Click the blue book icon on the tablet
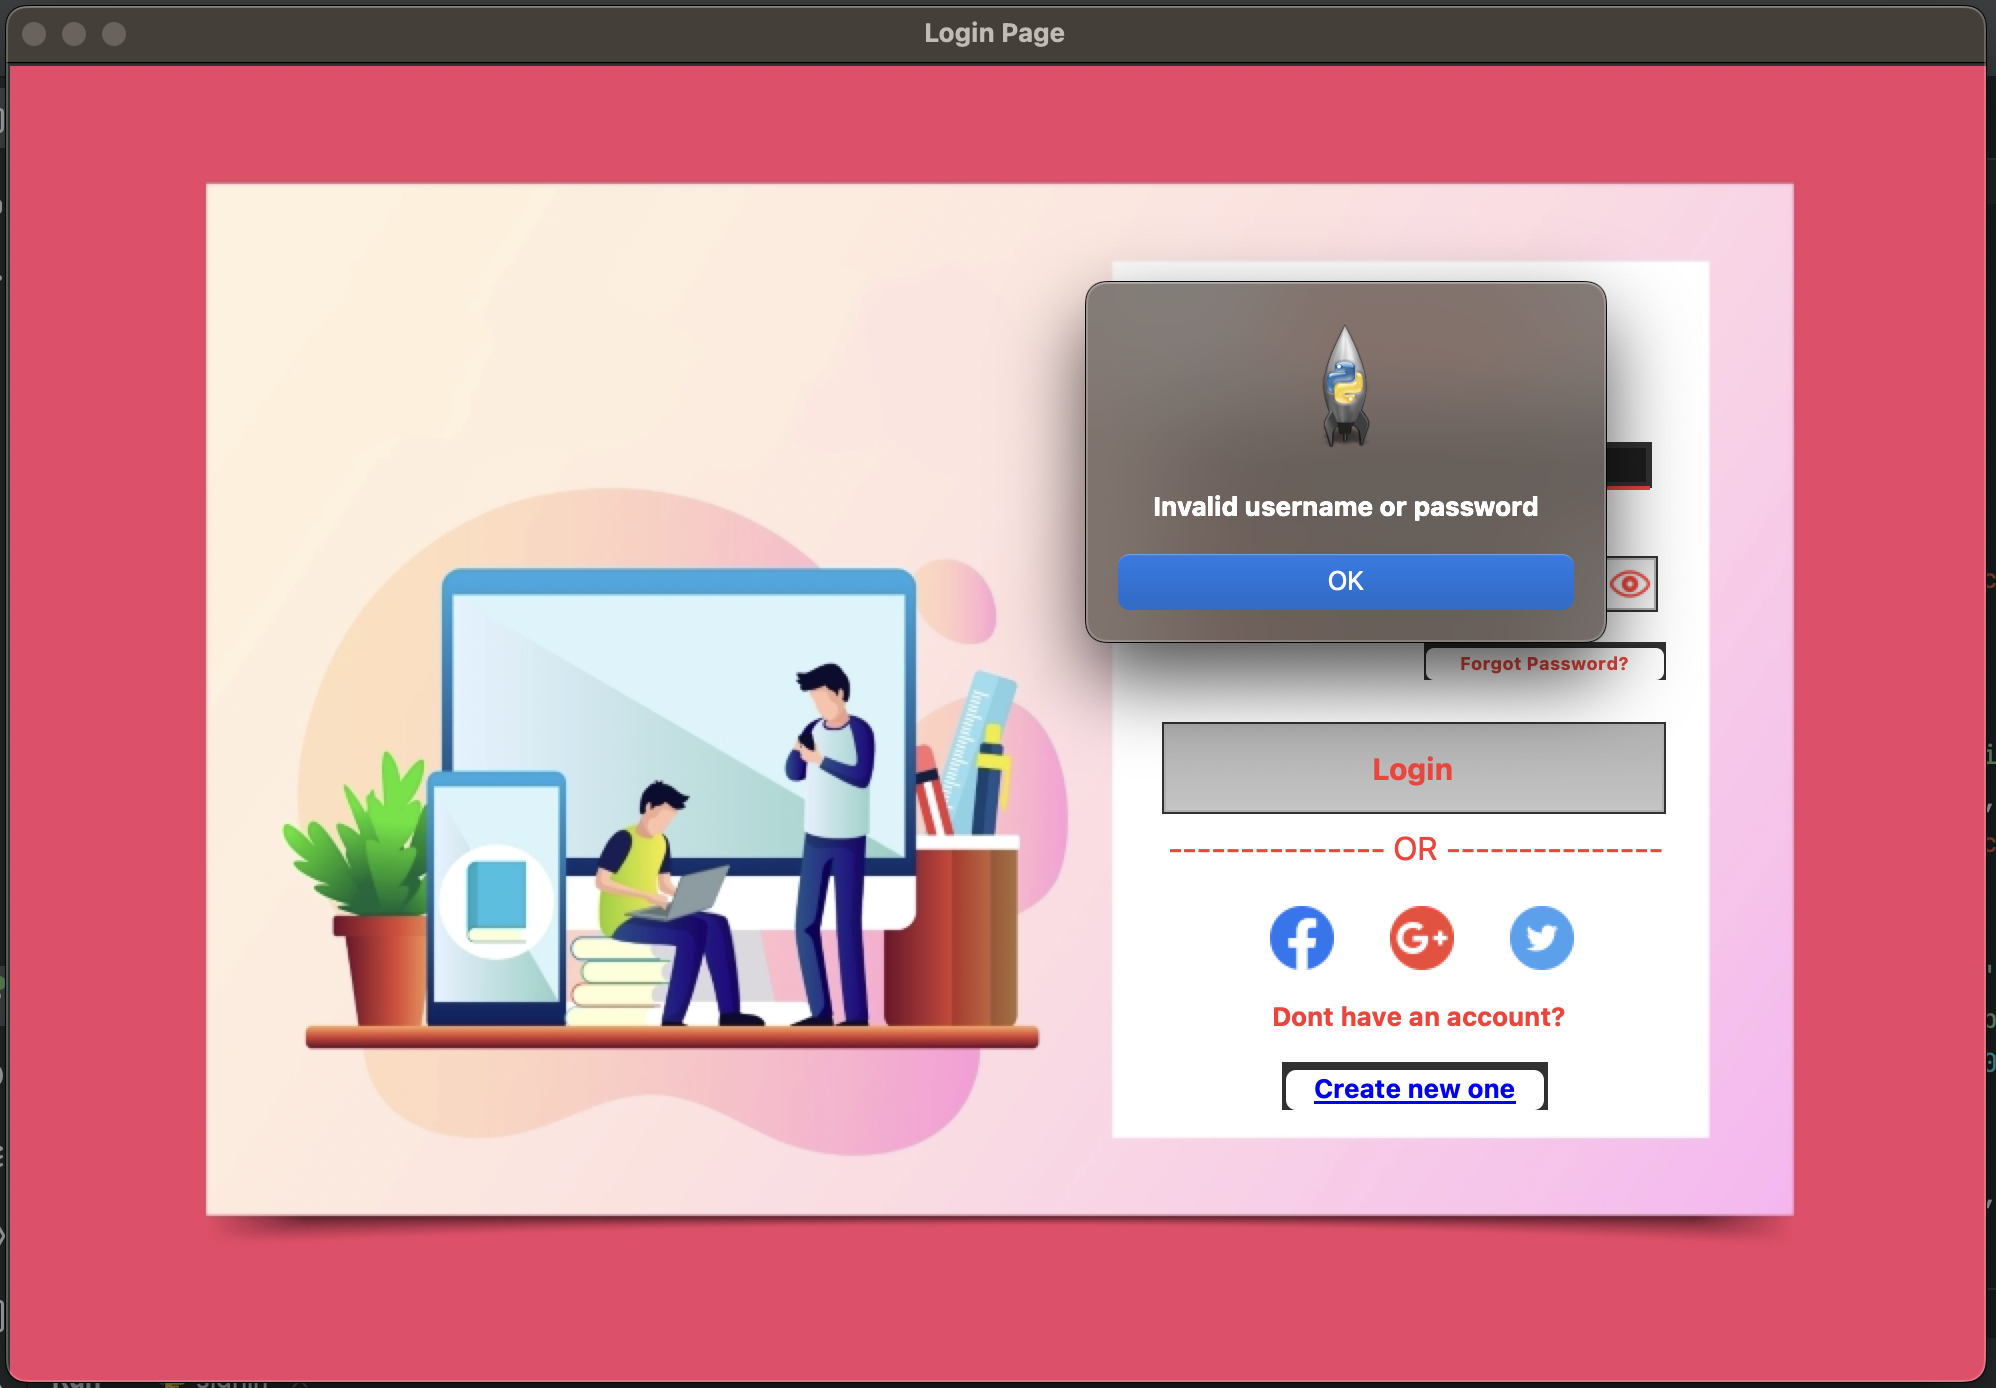The image size is (1996, 1388). (x=497, y=900)
